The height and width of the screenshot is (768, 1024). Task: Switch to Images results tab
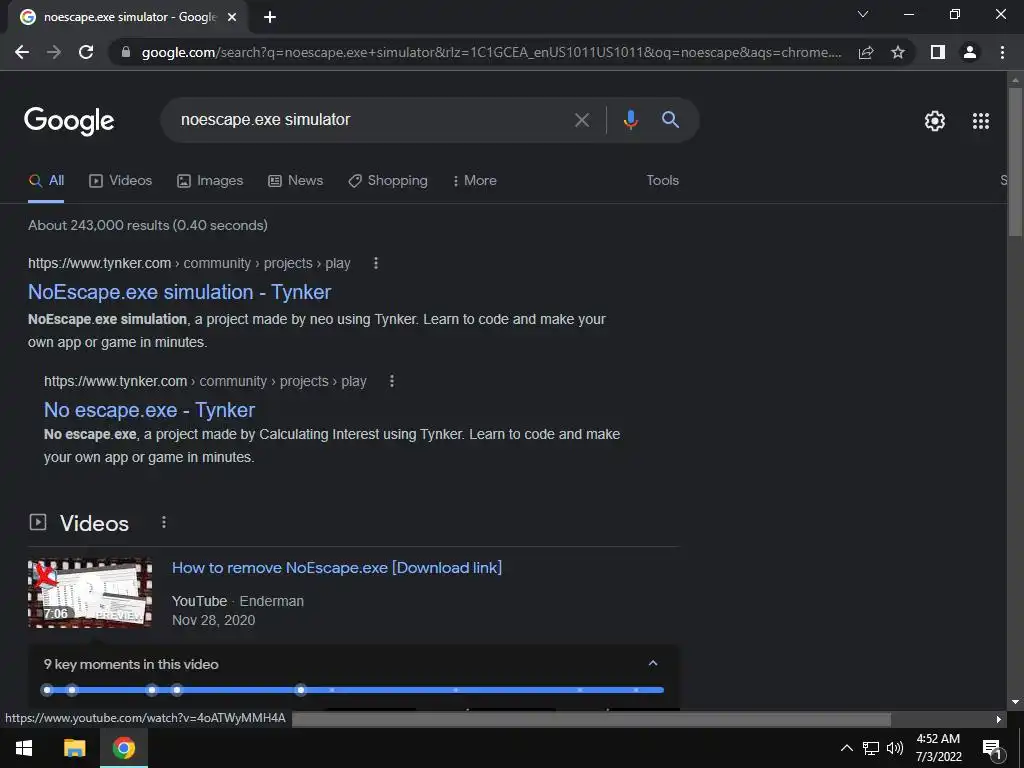point(210,181)
